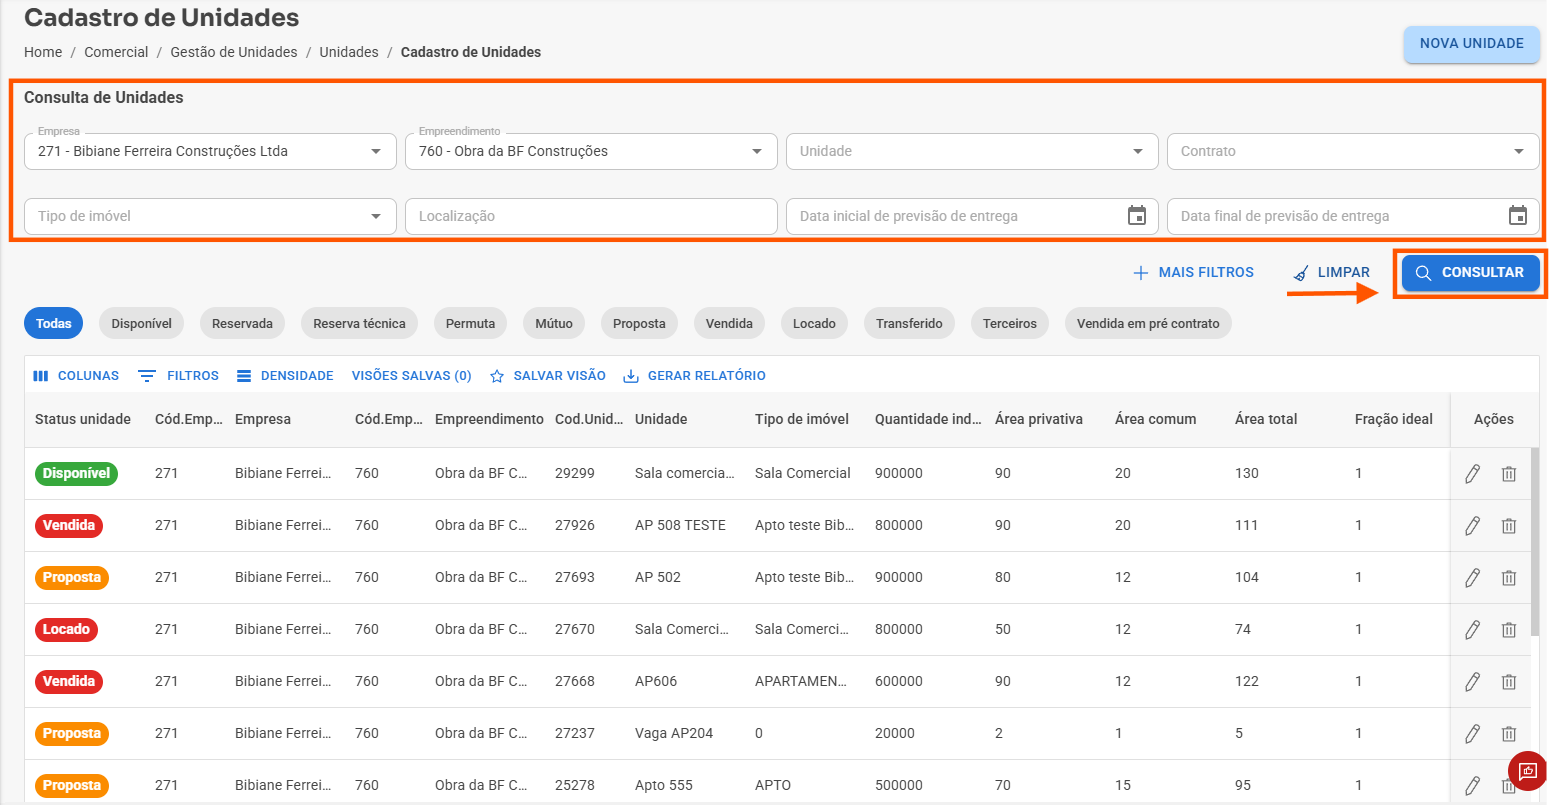Filter by Disponível status chip
The height and width of the screenshot is (805, 1549).
click(x=142, y=324)
